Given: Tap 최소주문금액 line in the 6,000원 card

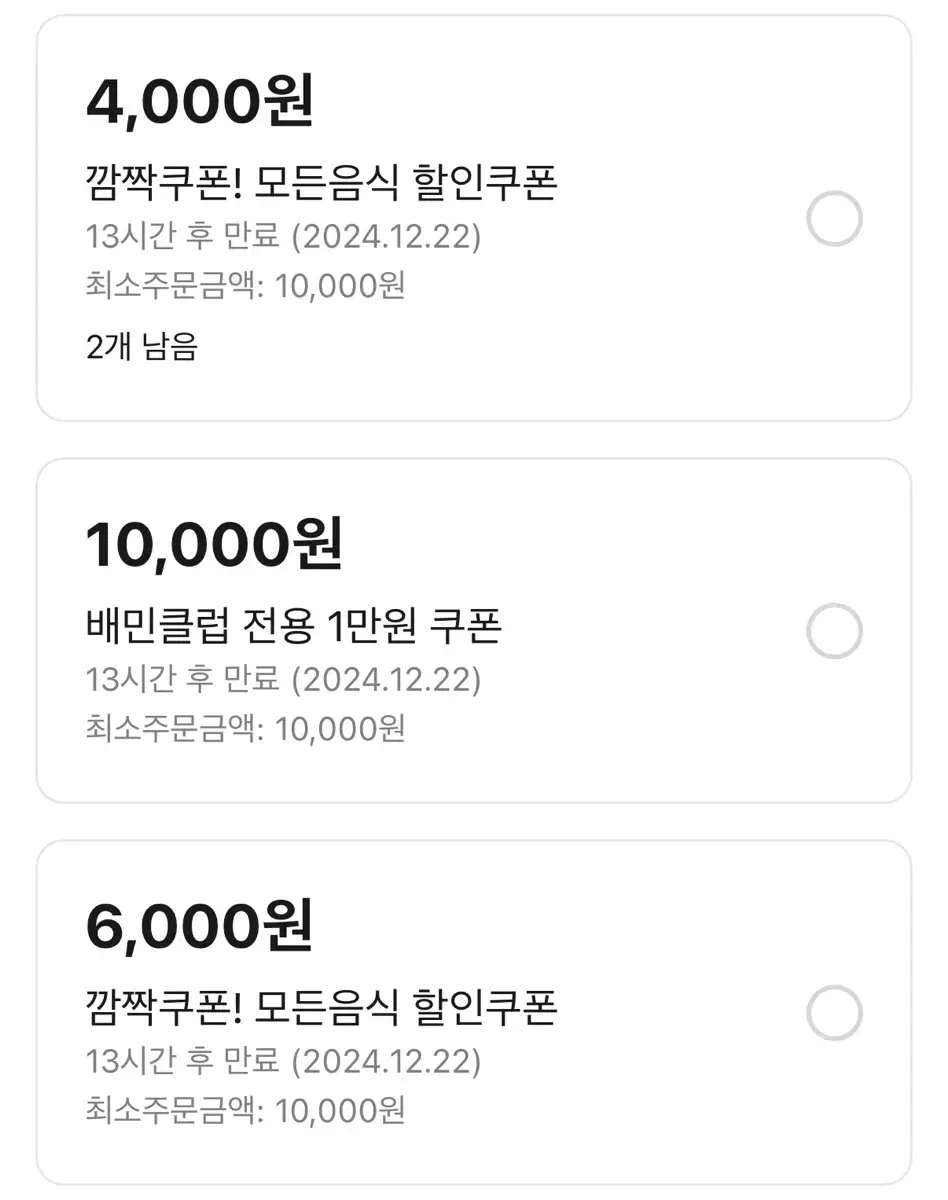Looking at the screenshot, I should pyautogui.click(x=245, y=1109).
